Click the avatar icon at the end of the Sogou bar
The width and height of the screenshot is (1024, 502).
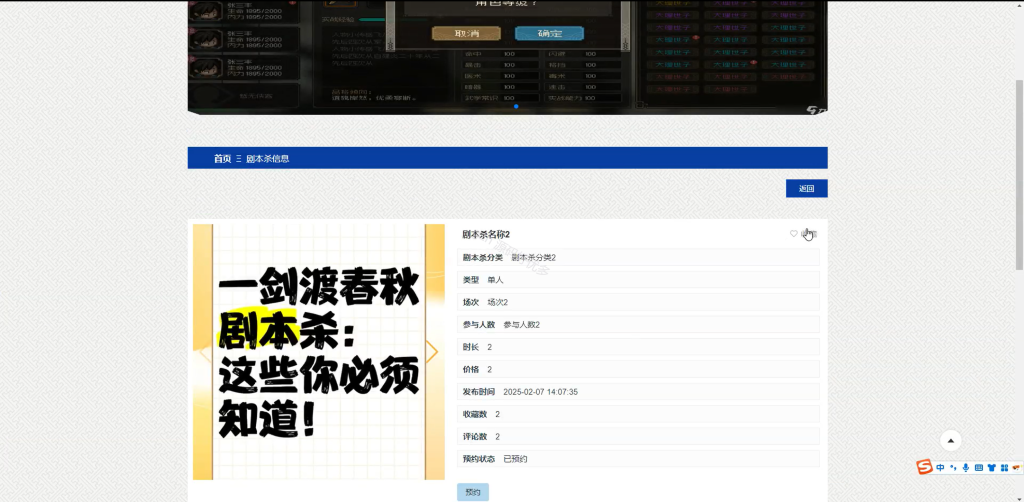point(1016,467)
